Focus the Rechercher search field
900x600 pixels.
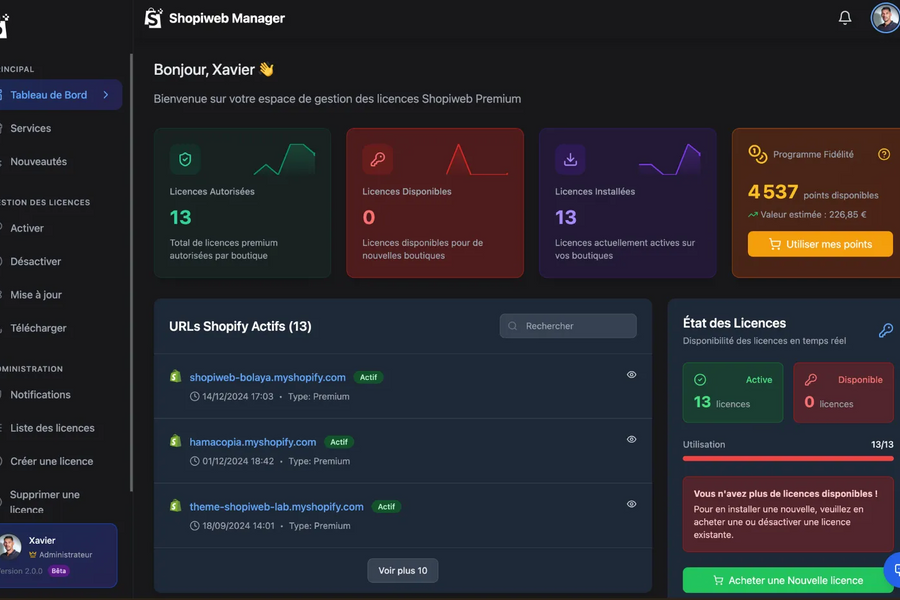click(x=568, y=326)
